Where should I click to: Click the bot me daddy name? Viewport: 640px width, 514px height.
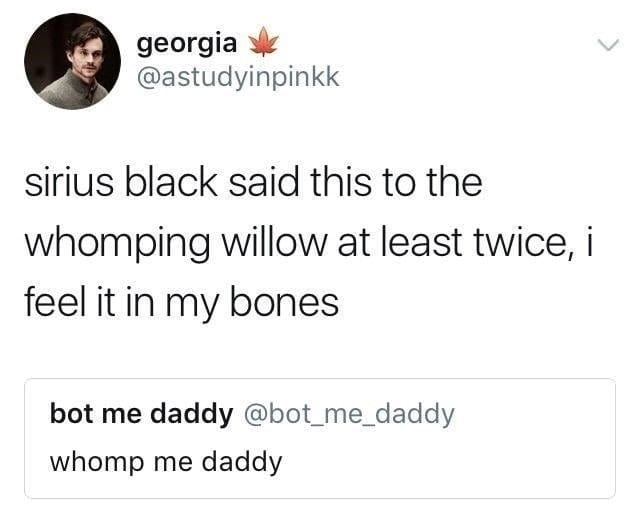141,414
